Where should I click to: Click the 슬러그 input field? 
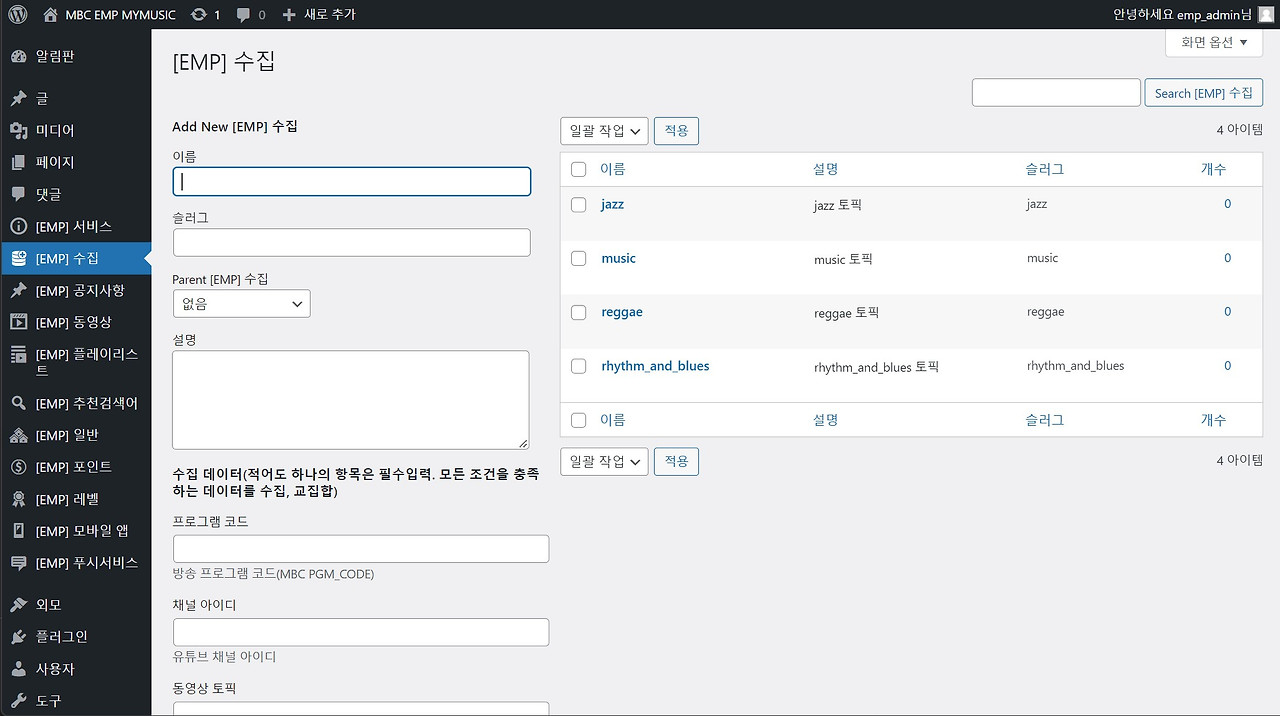coord(351,242)
